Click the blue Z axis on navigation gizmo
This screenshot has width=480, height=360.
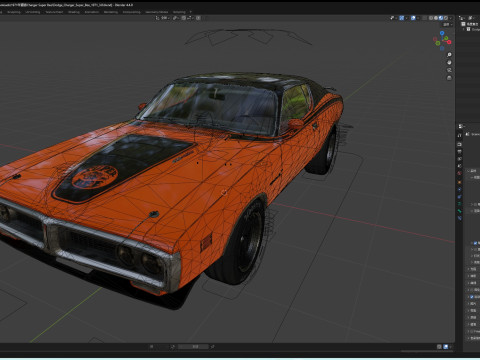pos(442,33)
